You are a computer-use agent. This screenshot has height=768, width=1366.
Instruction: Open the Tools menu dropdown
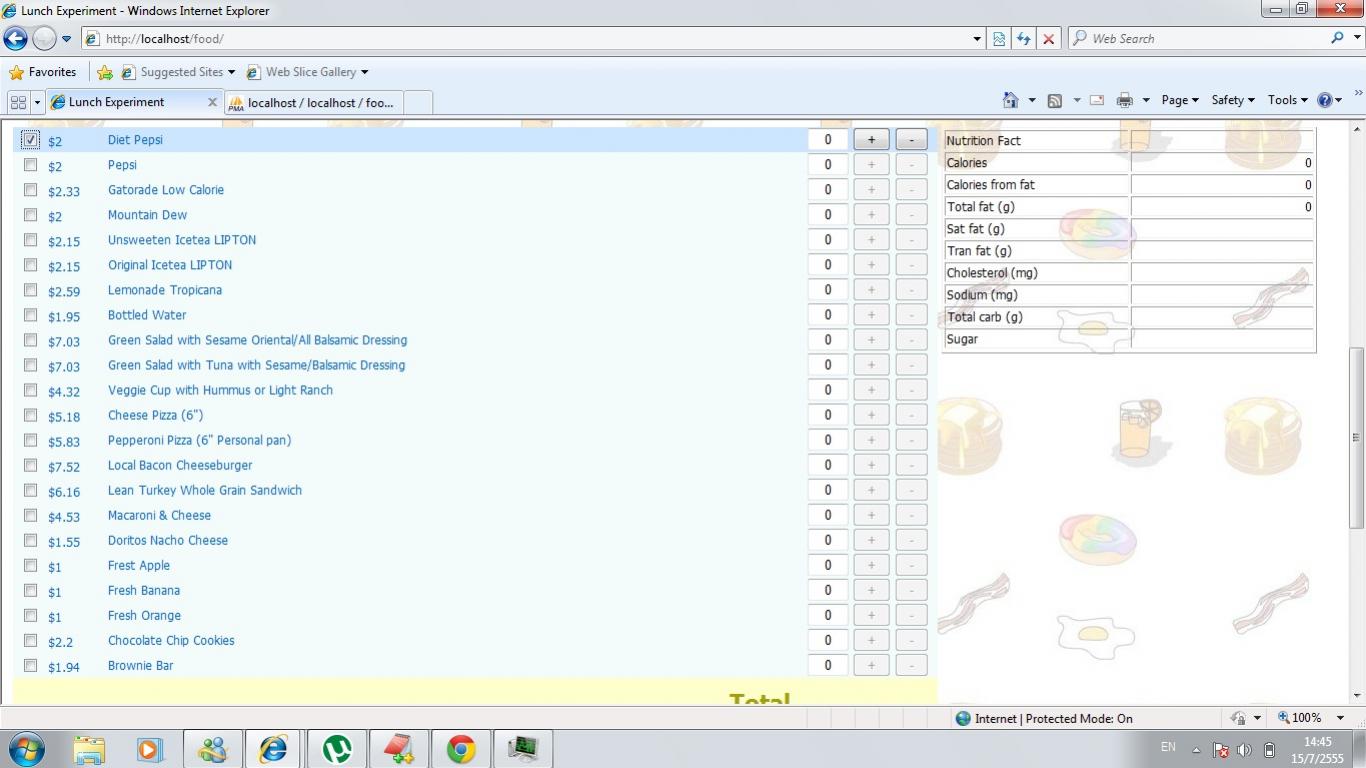click(x=1288, y=100)
